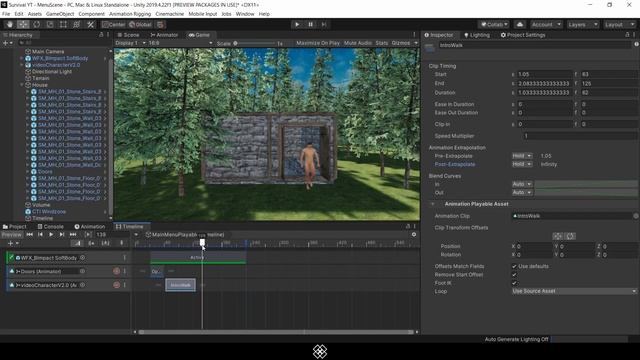The width and height of the screenshot is (640, 360).
Task: Switch to the Lighting tab
Action: (477, 35)
